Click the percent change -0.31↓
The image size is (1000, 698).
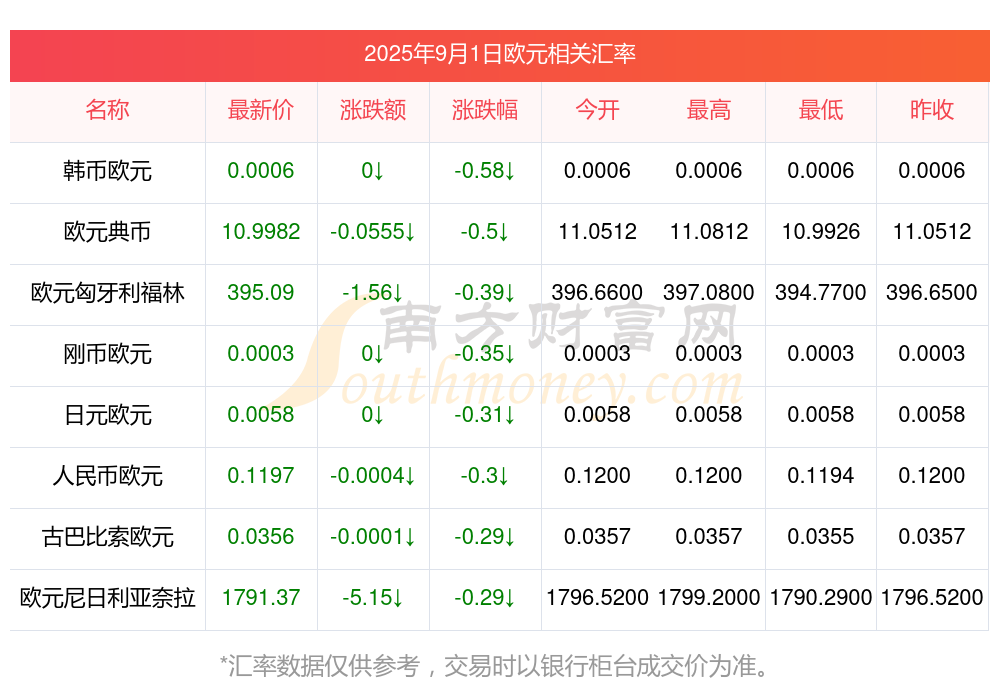[x=485, y=415]
